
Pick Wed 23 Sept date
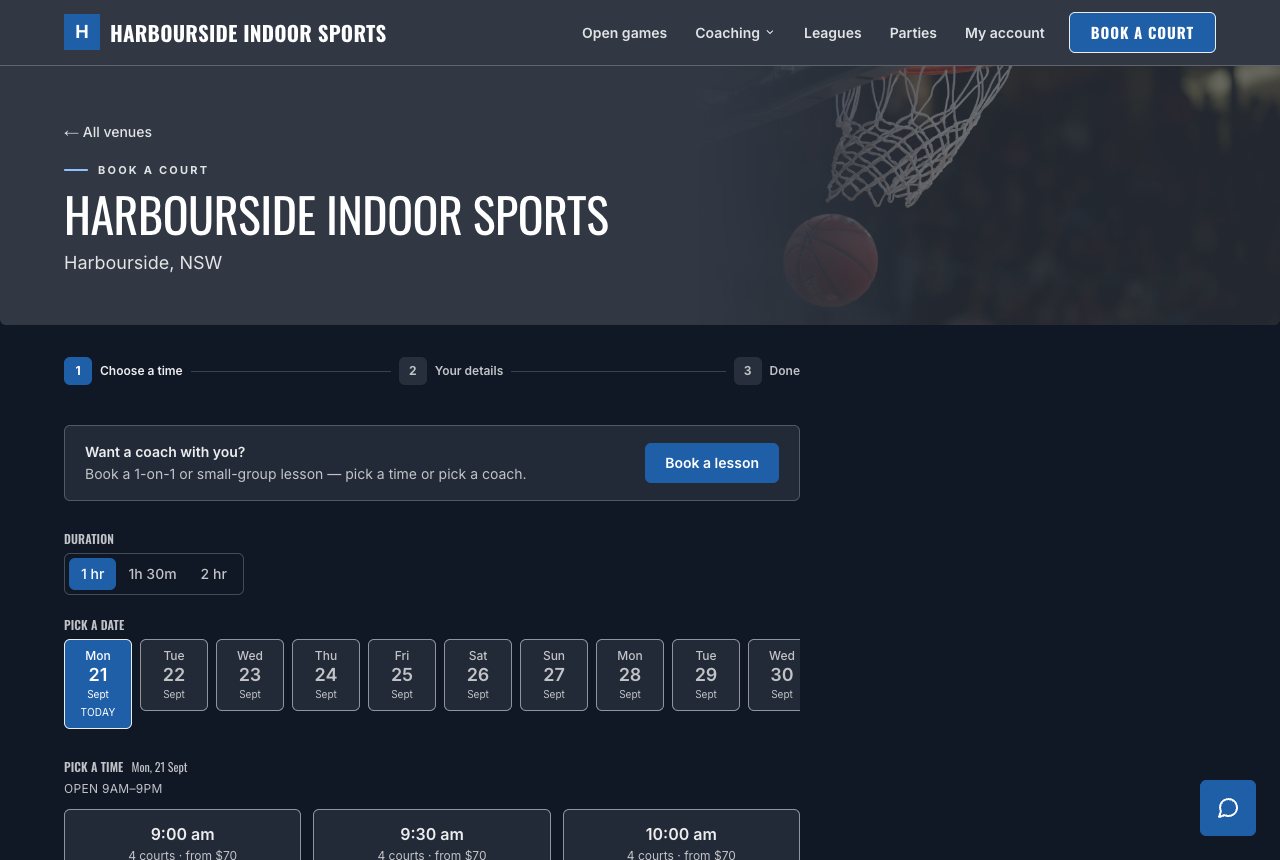pyautogui.click(x=250, y=675)
